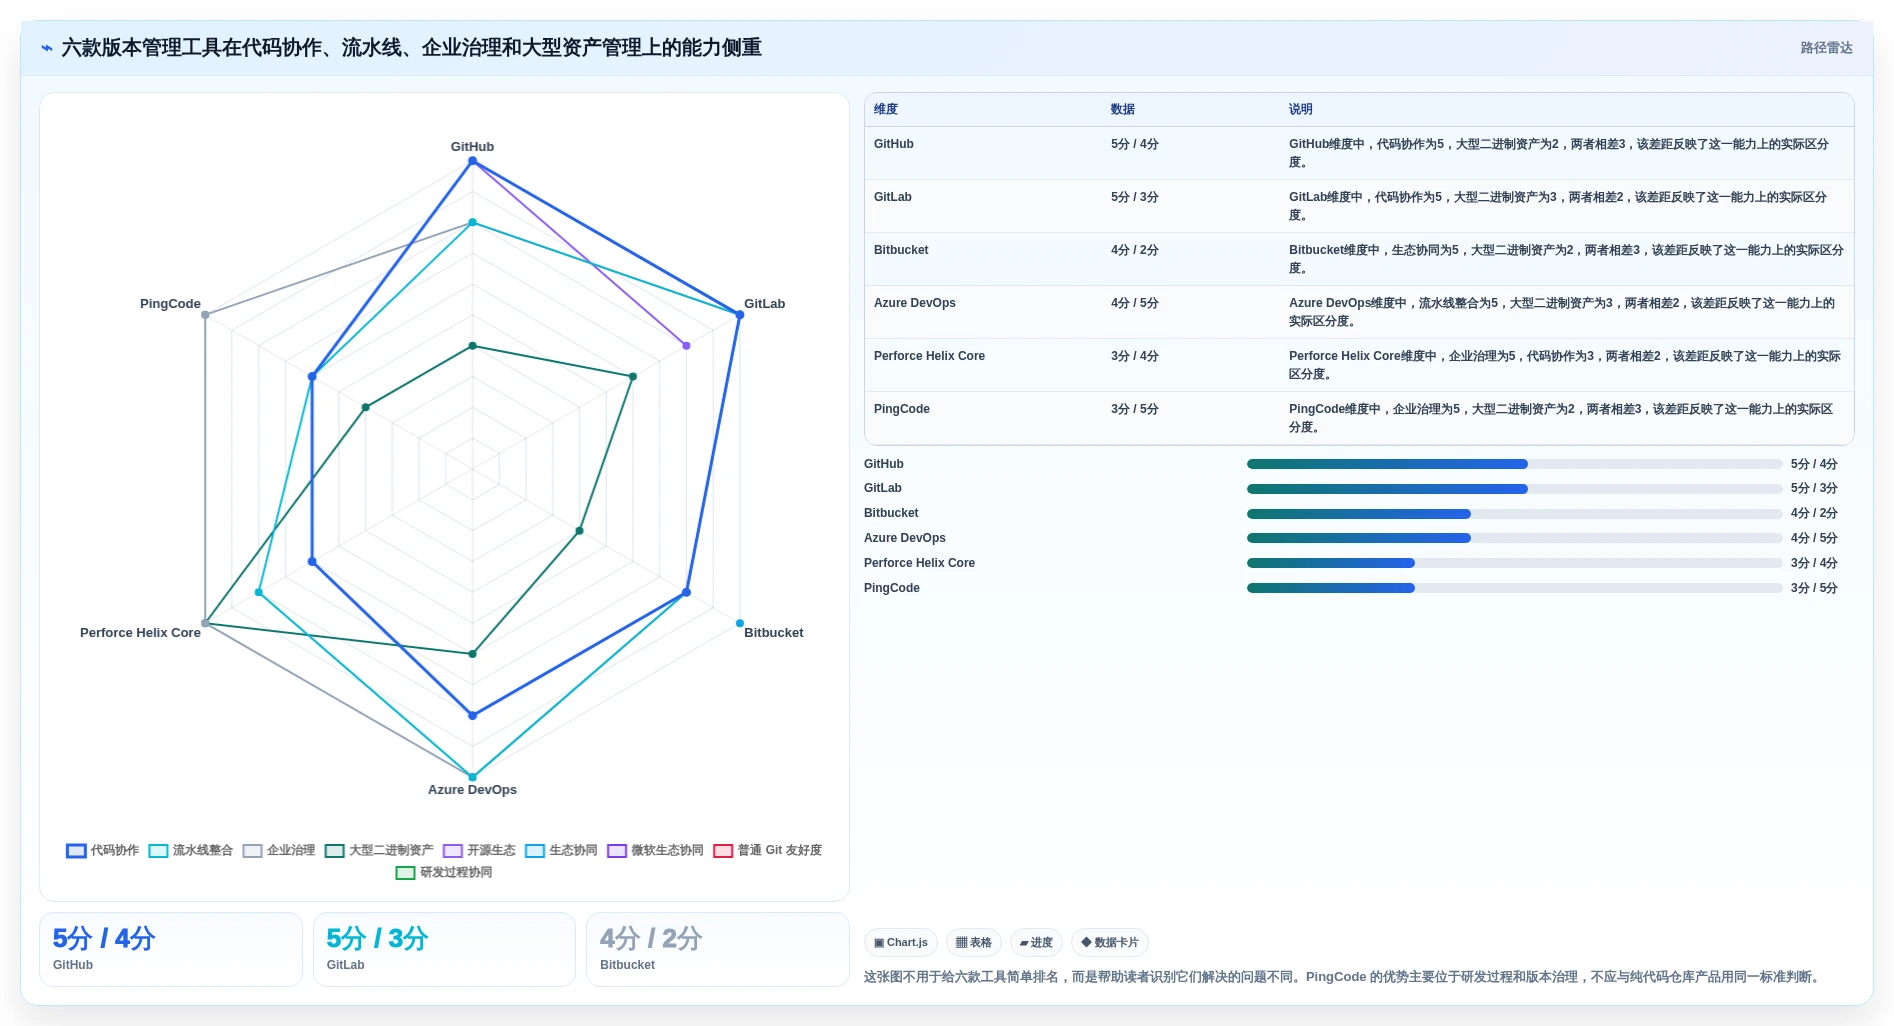Click the GitHub vertex point on radar
The image size is (1894, 1026).
click(473, 161)
